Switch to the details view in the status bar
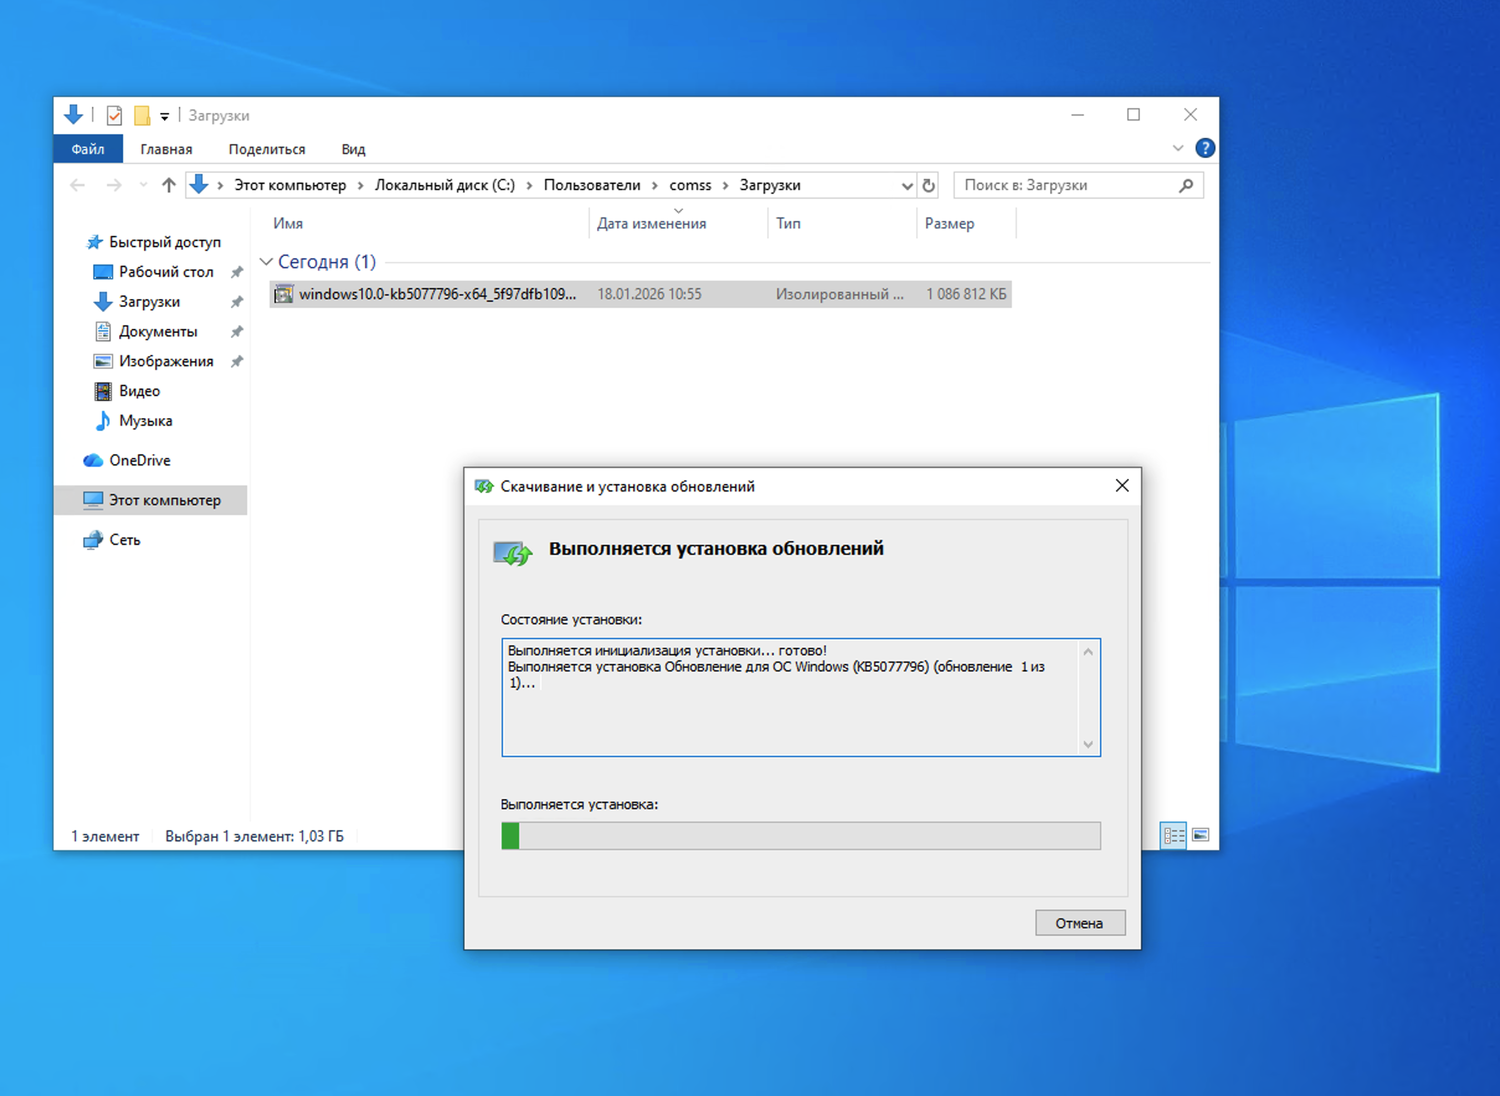This screenshot has width=1500, height=1096. click(x=1174, y=835)
